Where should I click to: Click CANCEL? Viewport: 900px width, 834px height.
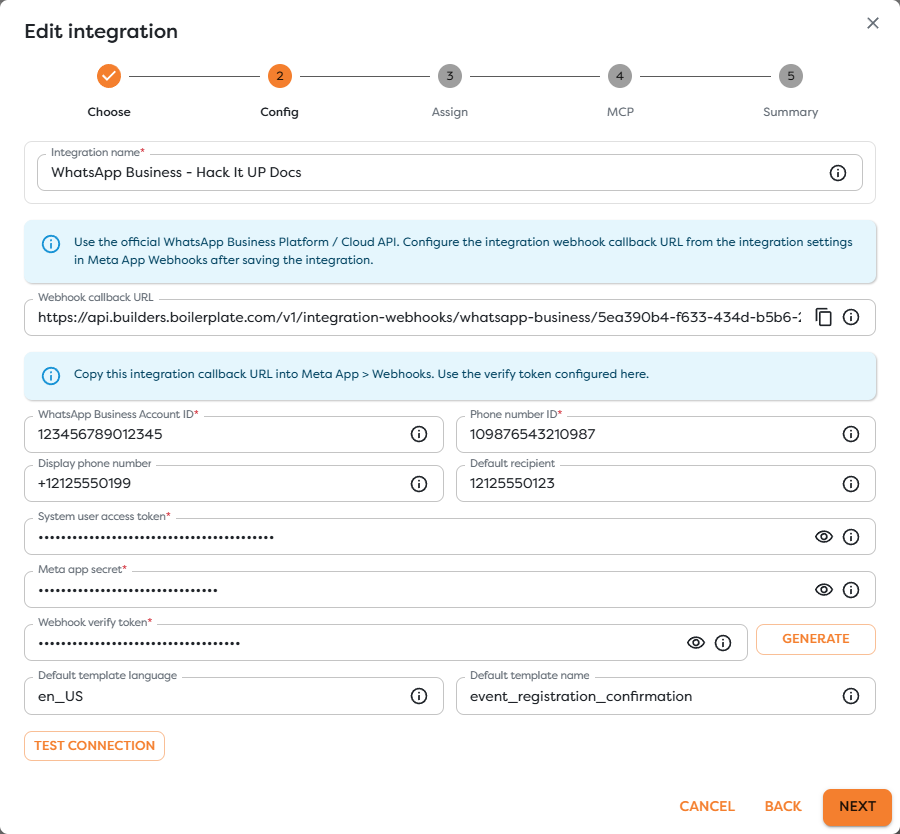coord(707,806)
